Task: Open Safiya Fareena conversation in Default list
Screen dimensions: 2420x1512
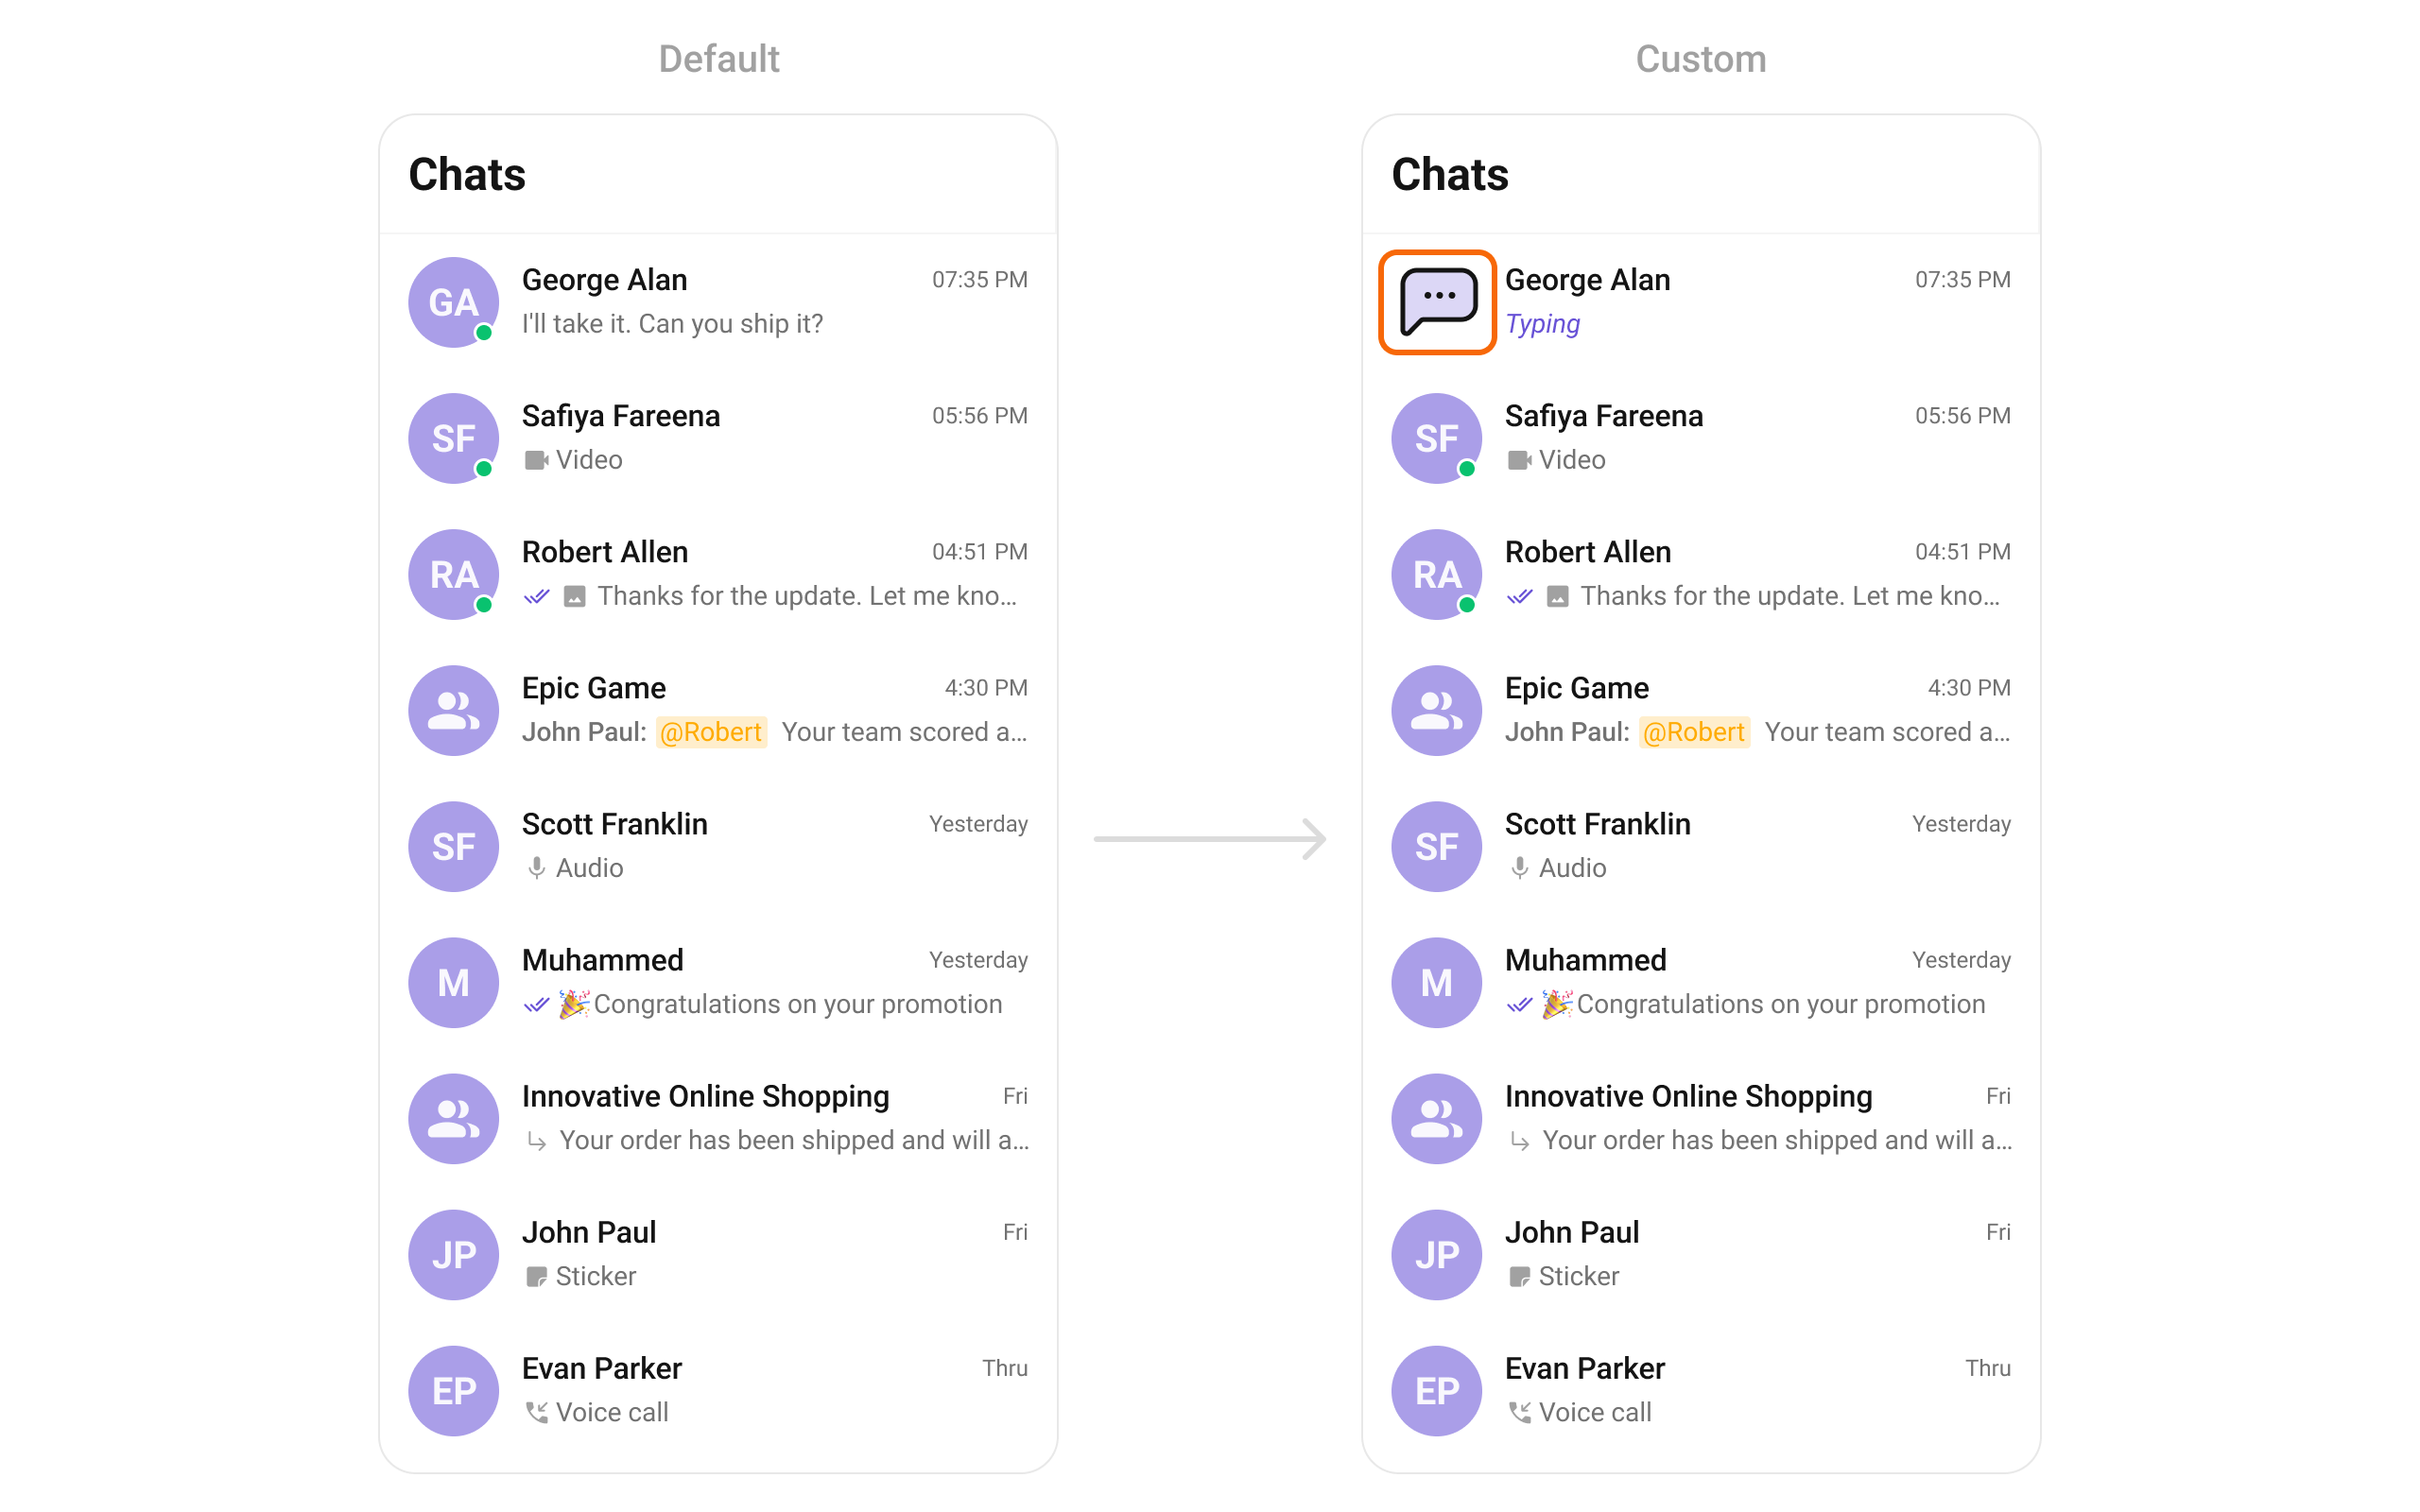Action: (x=718, y=438)
